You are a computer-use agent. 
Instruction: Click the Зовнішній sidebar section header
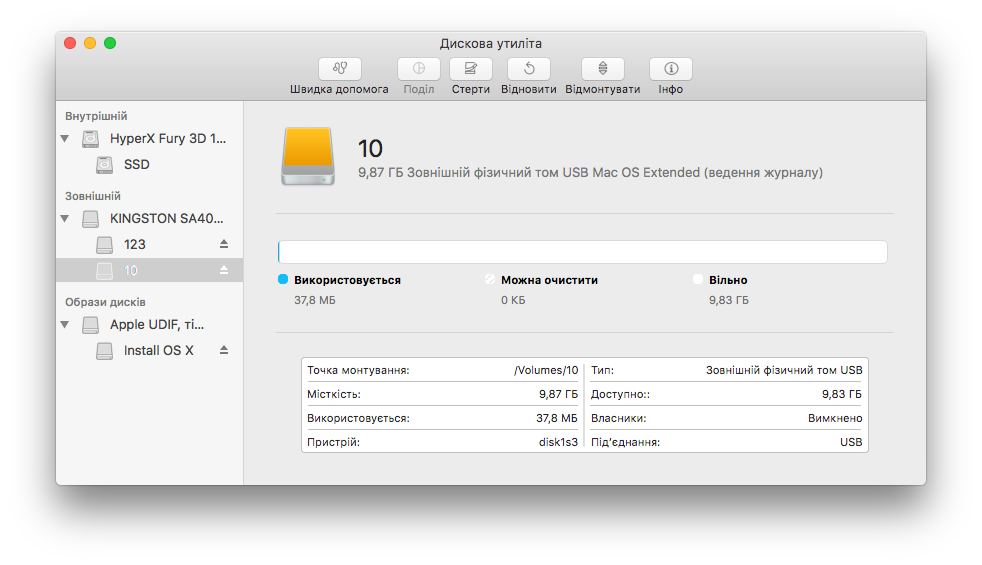[93, 196]
